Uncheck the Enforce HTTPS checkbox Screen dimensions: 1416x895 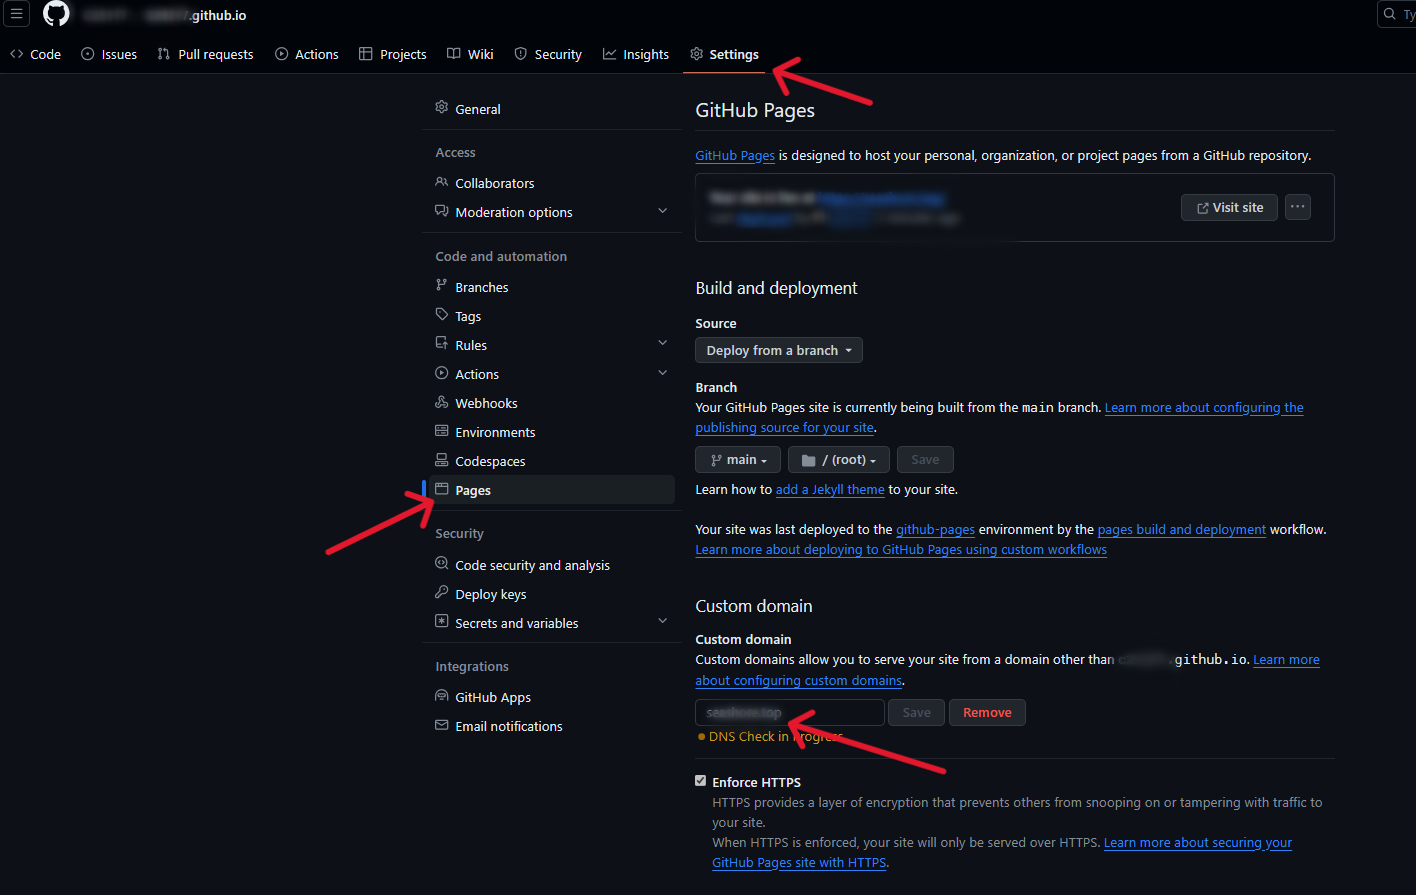coord(701,781)
